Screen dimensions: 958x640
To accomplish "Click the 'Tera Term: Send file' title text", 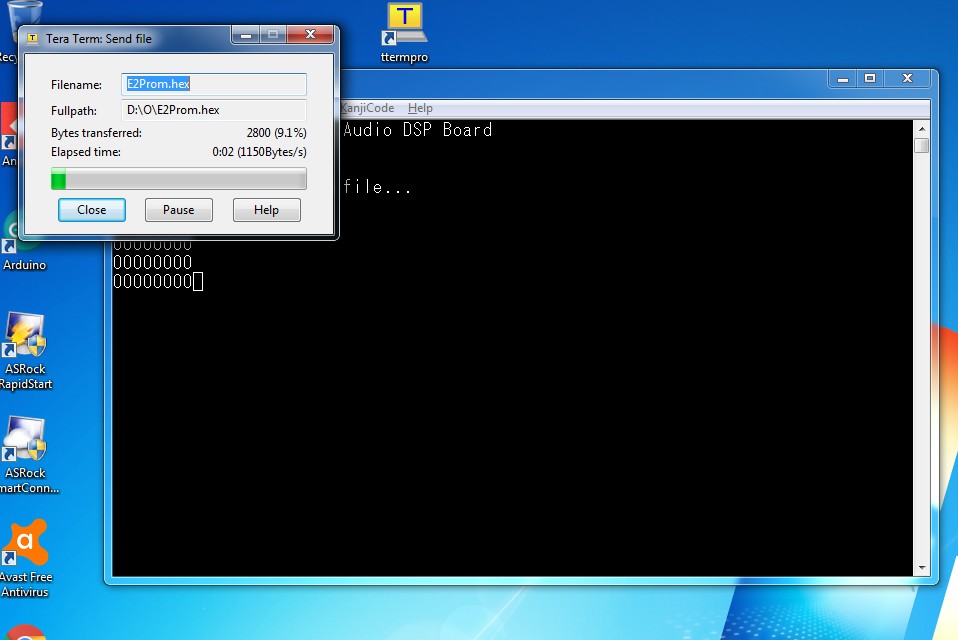I will 98,38.
